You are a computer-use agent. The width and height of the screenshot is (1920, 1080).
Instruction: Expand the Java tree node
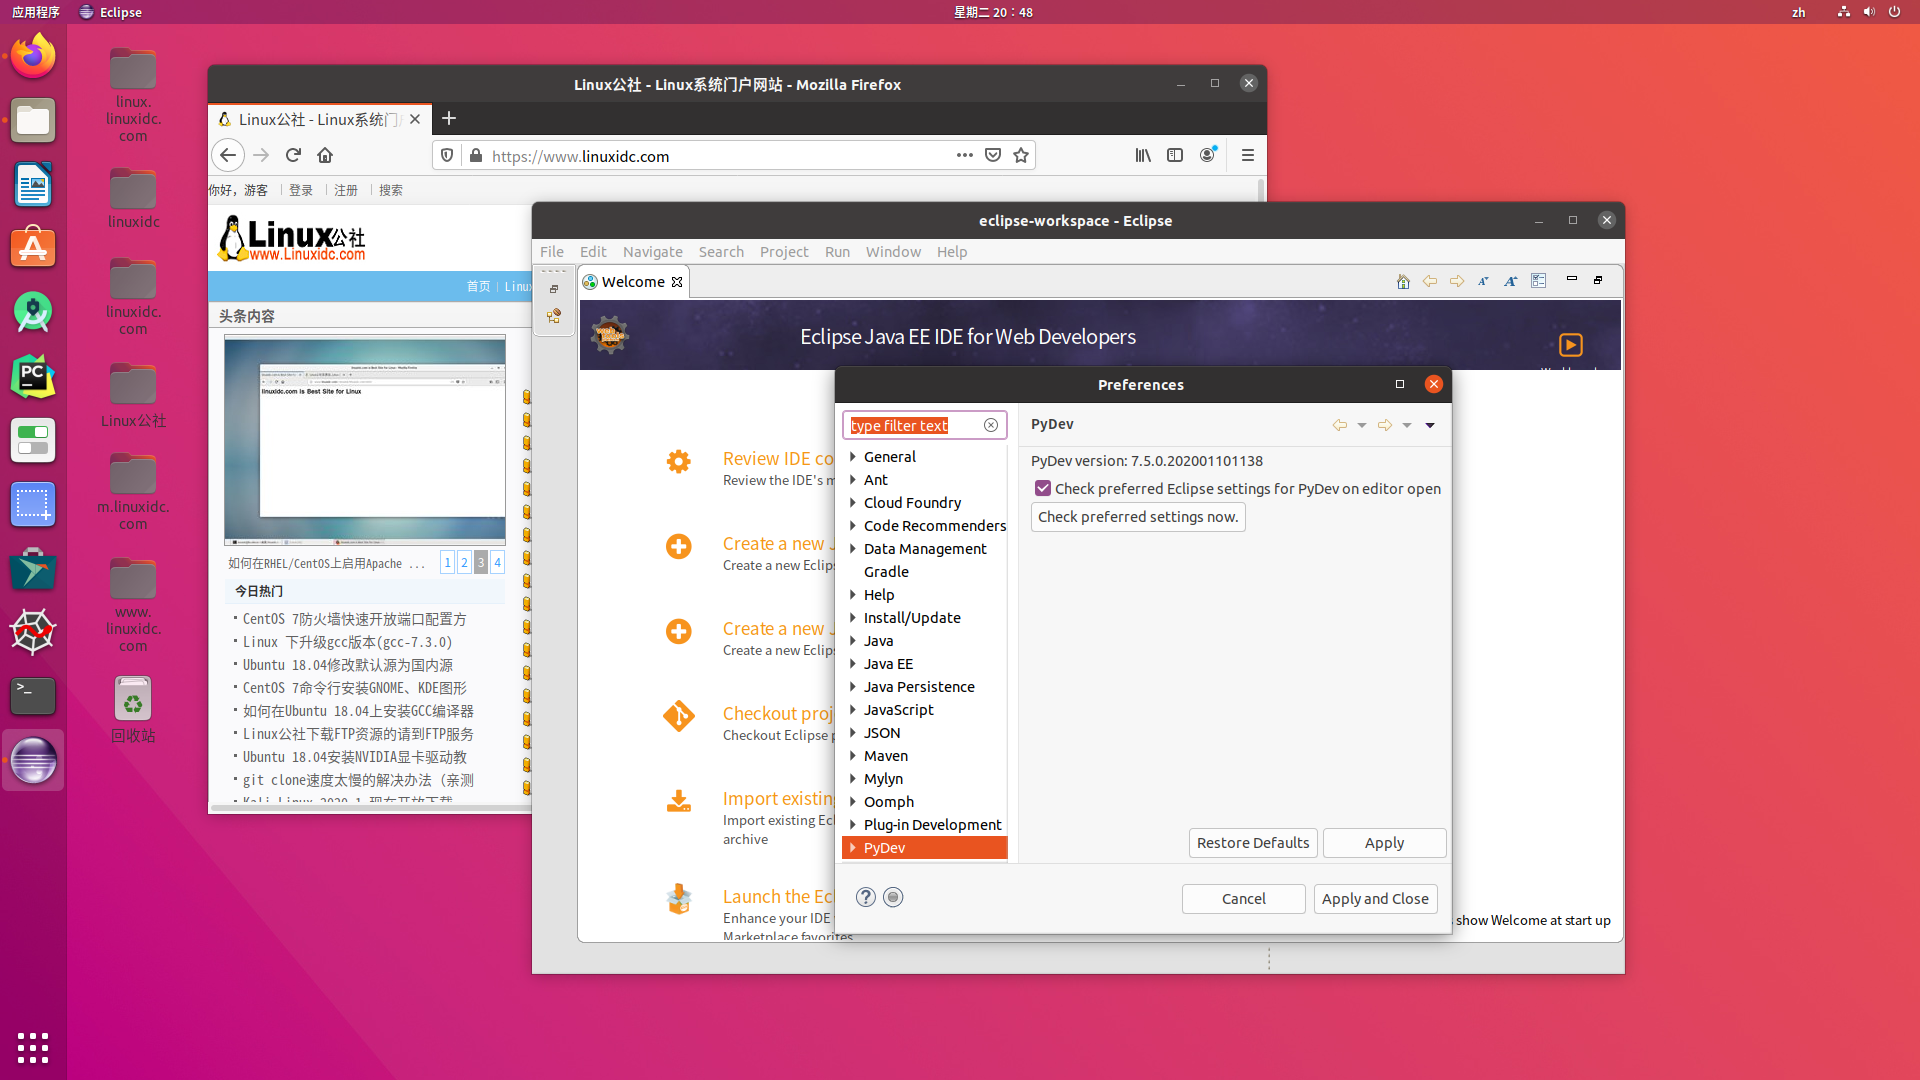(853, 641)
